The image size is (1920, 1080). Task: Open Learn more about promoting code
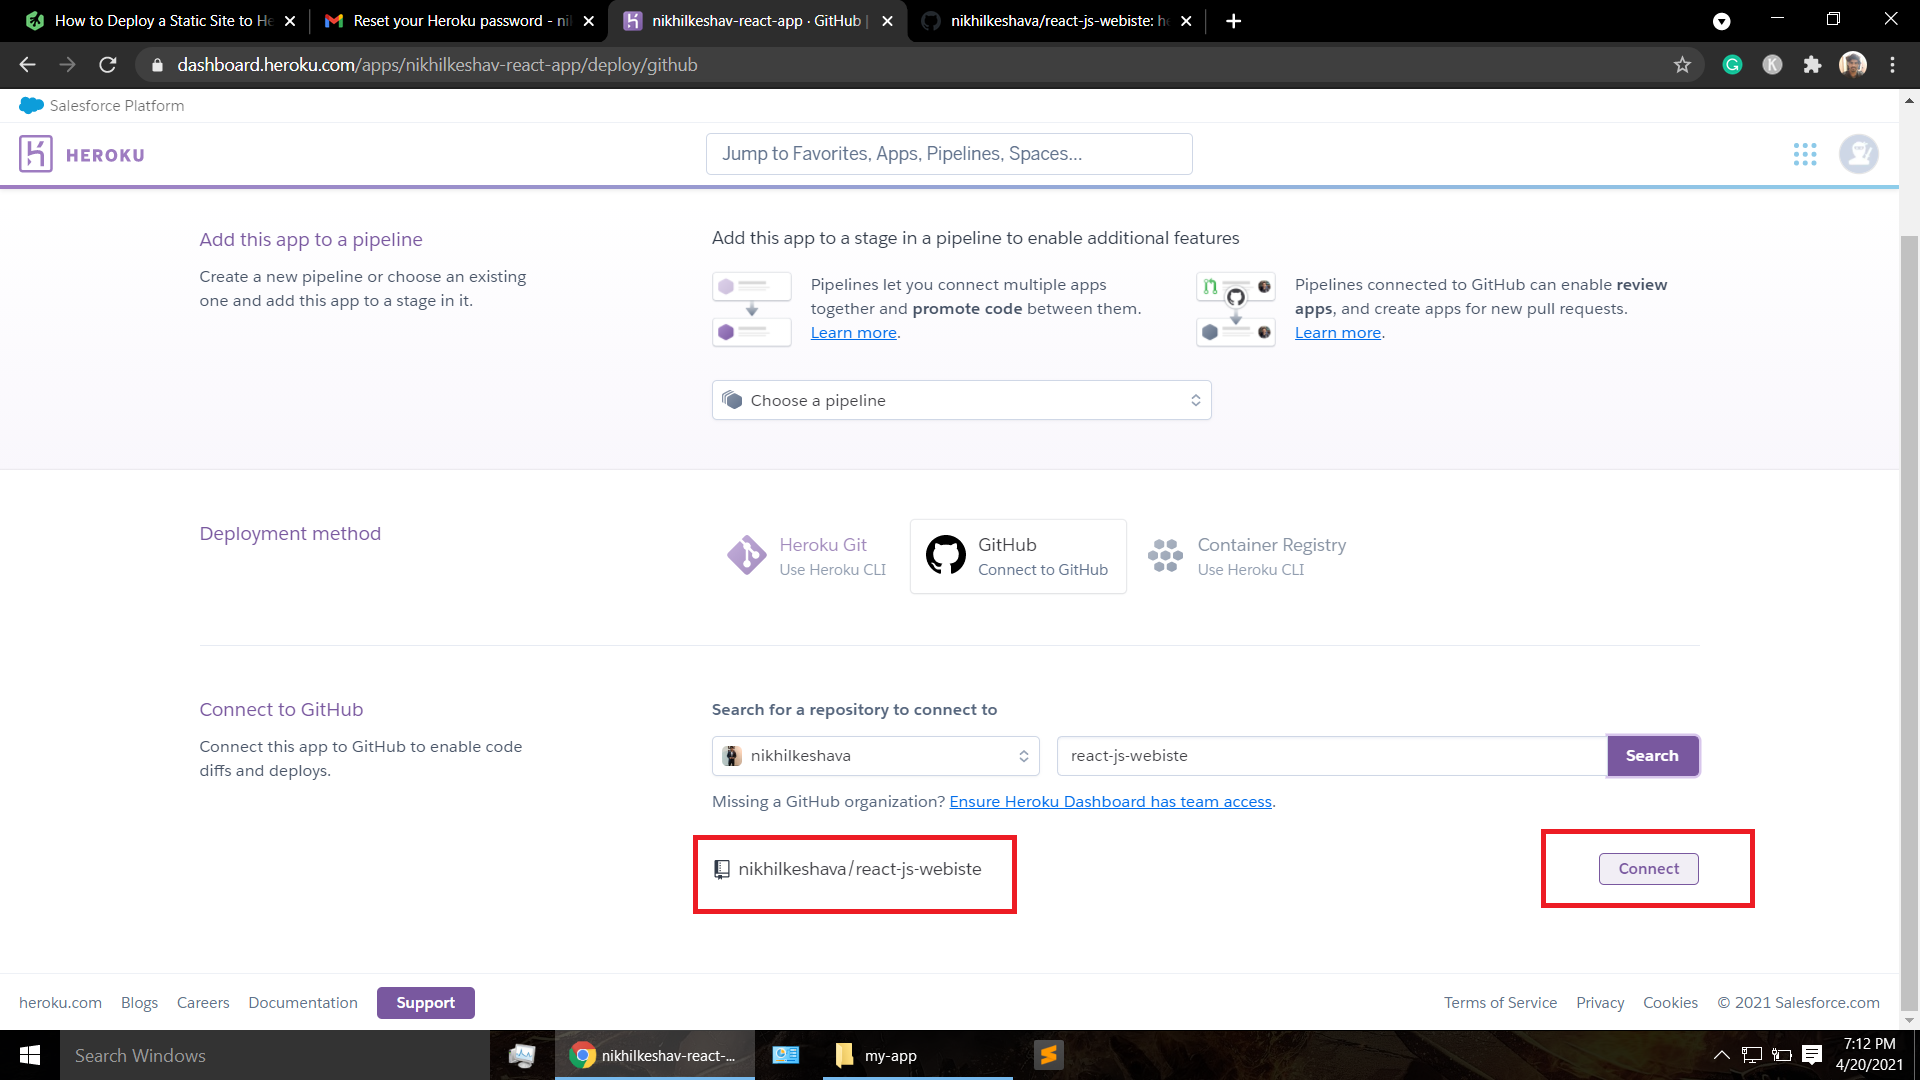point(853,333)
